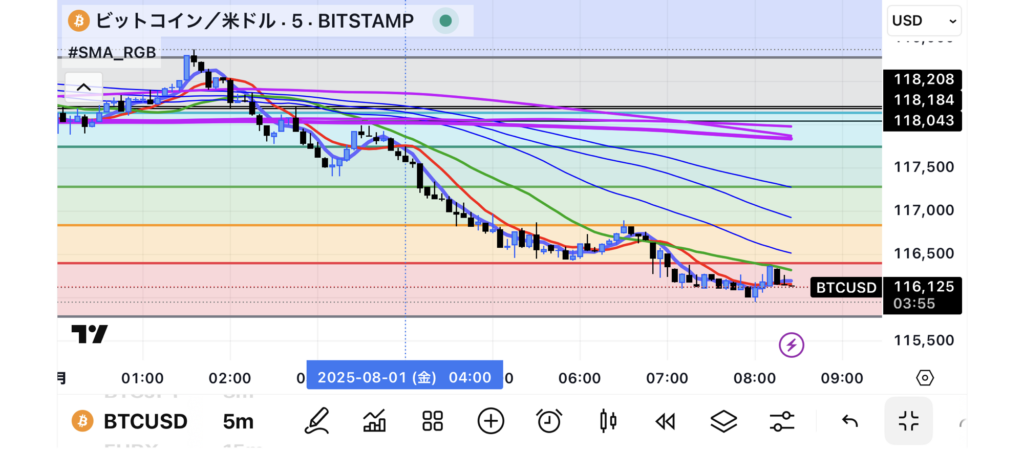Open chart settings sliders icon
The width and height of the screenshot is (1024, 473).
[780, 421]
